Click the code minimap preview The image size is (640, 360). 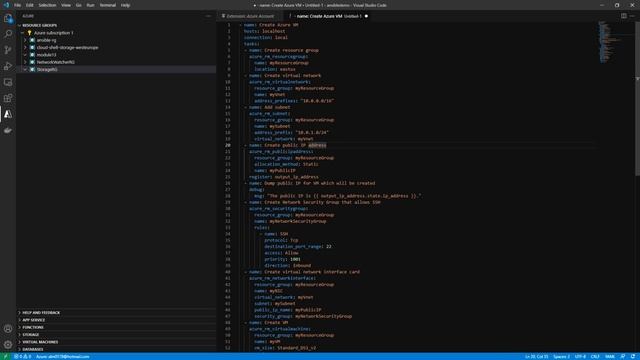point(610,42)
